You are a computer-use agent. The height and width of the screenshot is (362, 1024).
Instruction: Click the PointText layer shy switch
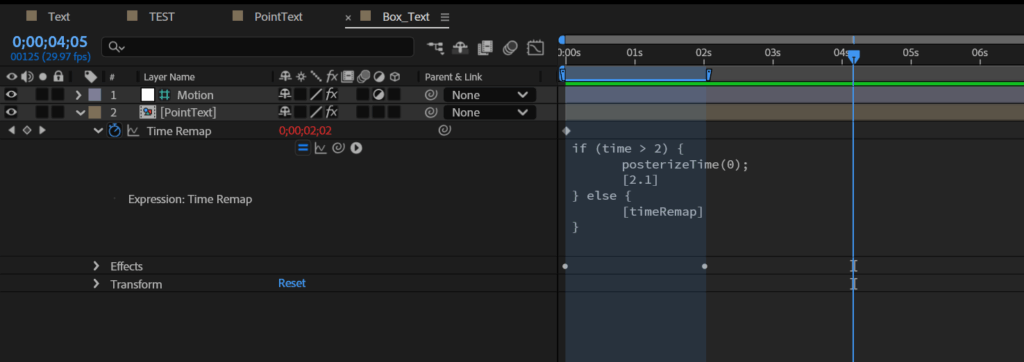click(284, 112)
